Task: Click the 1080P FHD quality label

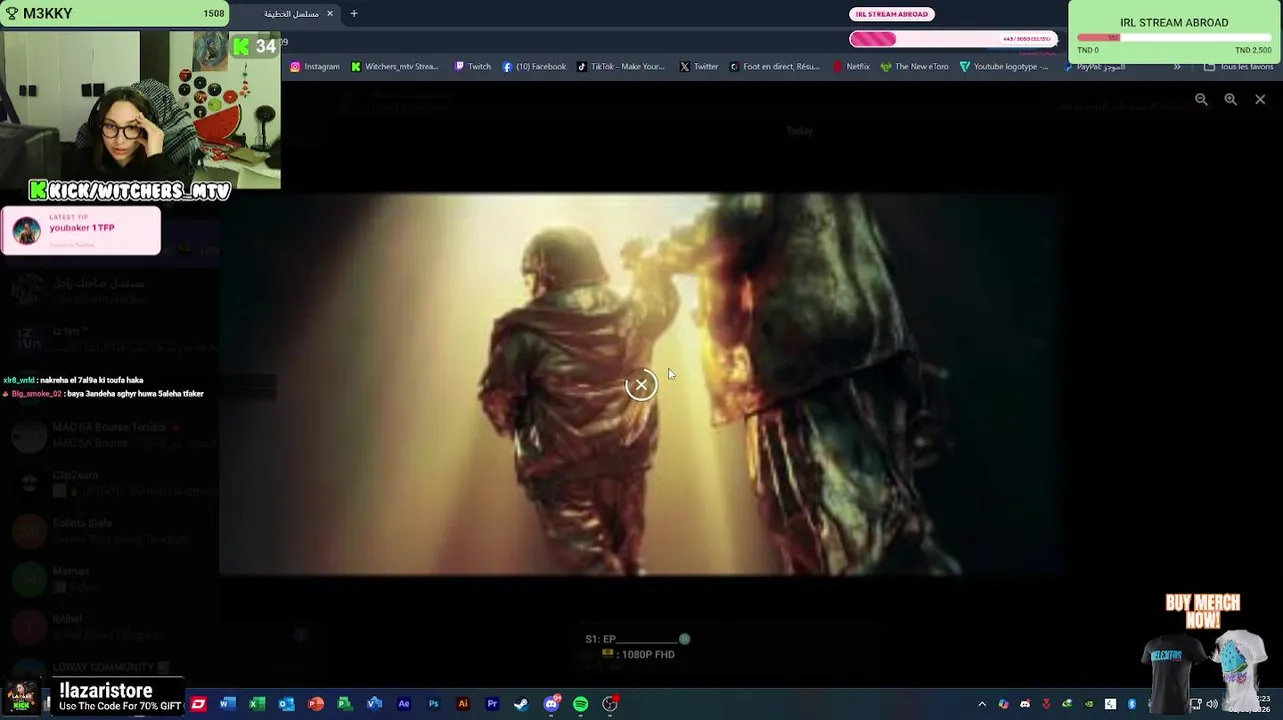Action: 648,655
